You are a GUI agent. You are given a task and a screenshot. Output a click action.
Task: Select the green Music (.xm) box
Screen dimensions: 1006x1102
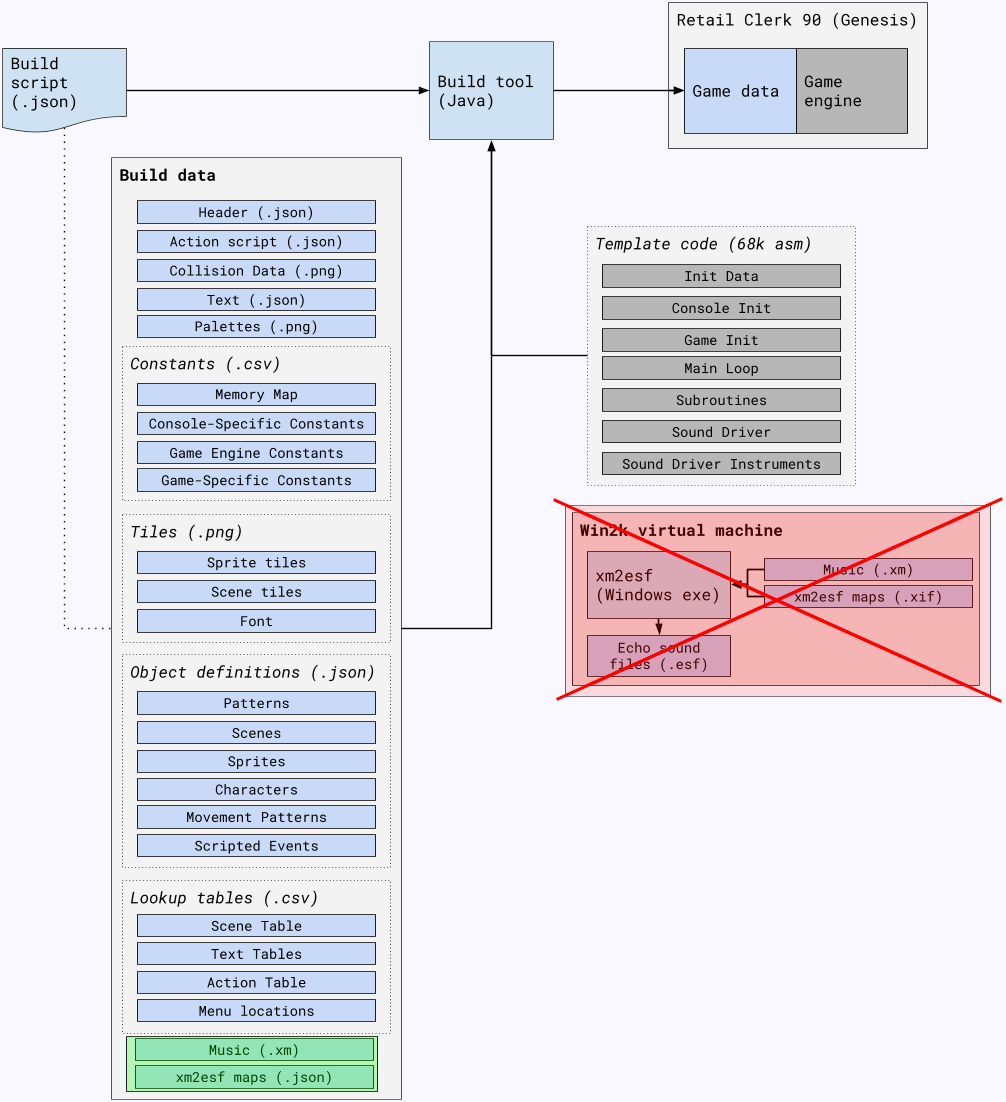point(253,1049)
